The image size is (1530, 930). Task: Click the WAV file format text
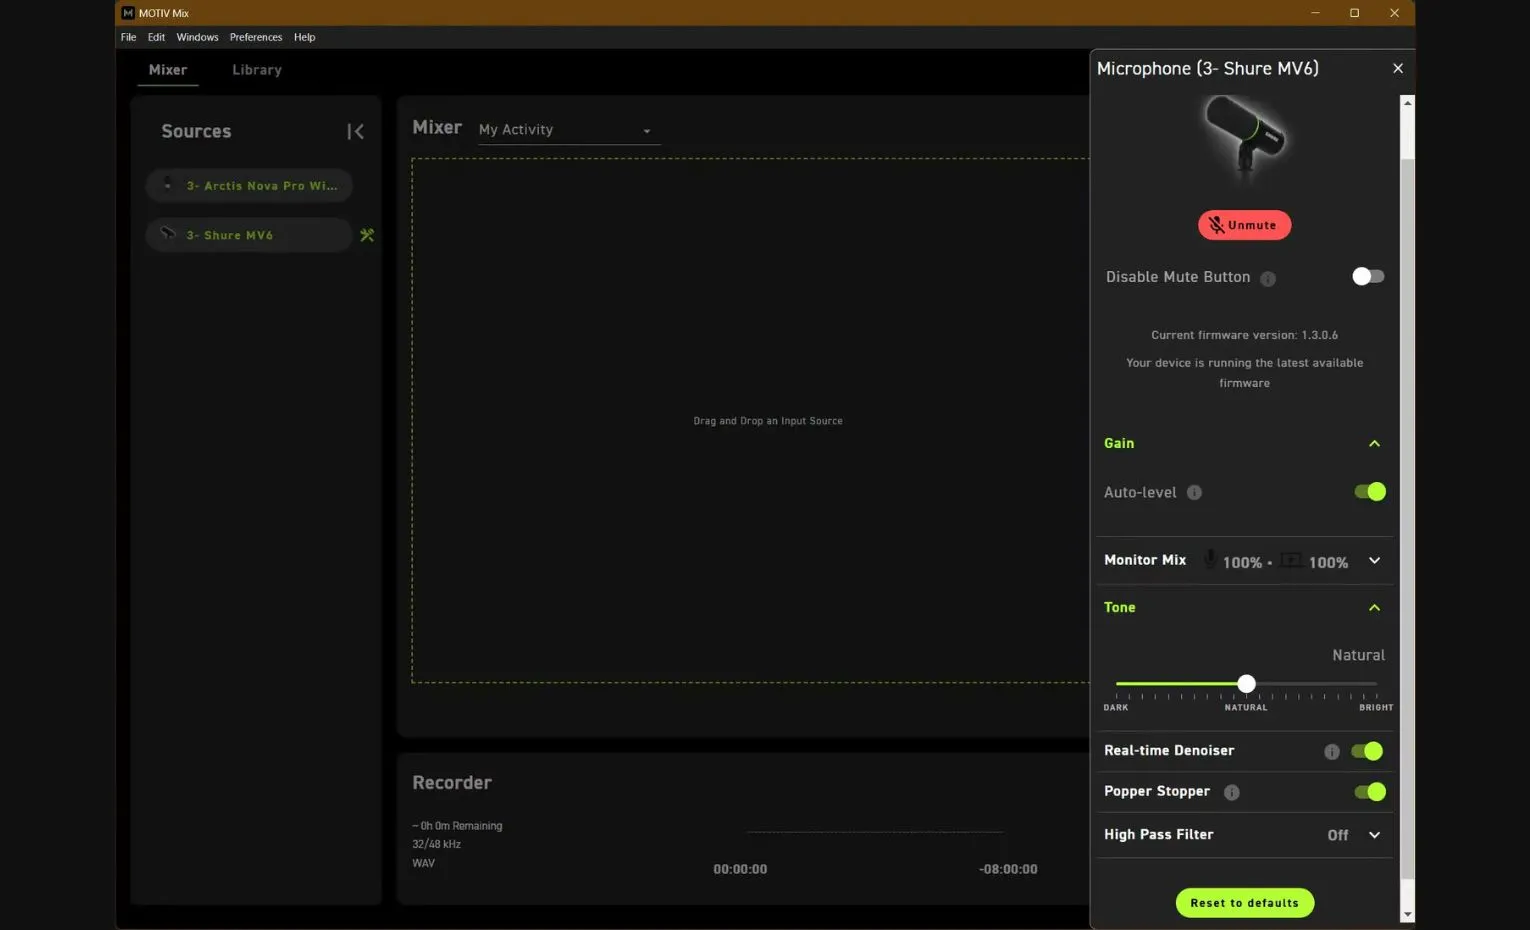(423, 863)
